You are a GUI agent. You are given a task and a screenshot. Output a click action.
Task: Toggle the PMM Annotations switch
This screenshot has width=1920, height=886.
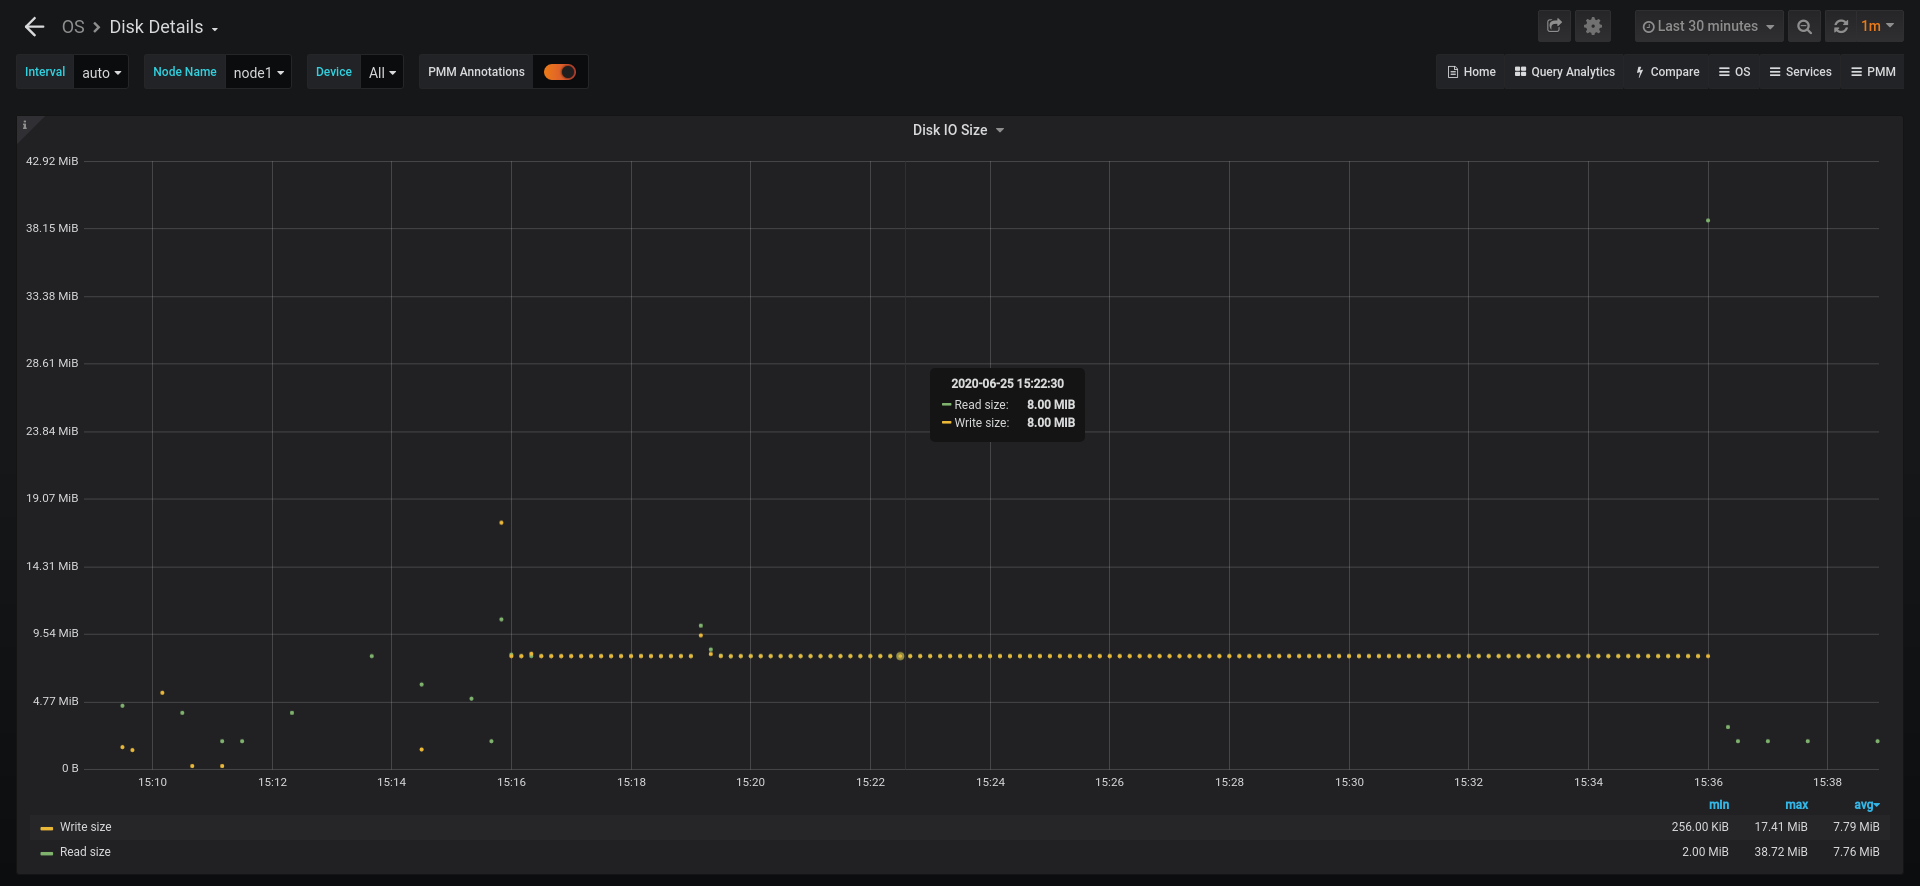tap(560, 72)
